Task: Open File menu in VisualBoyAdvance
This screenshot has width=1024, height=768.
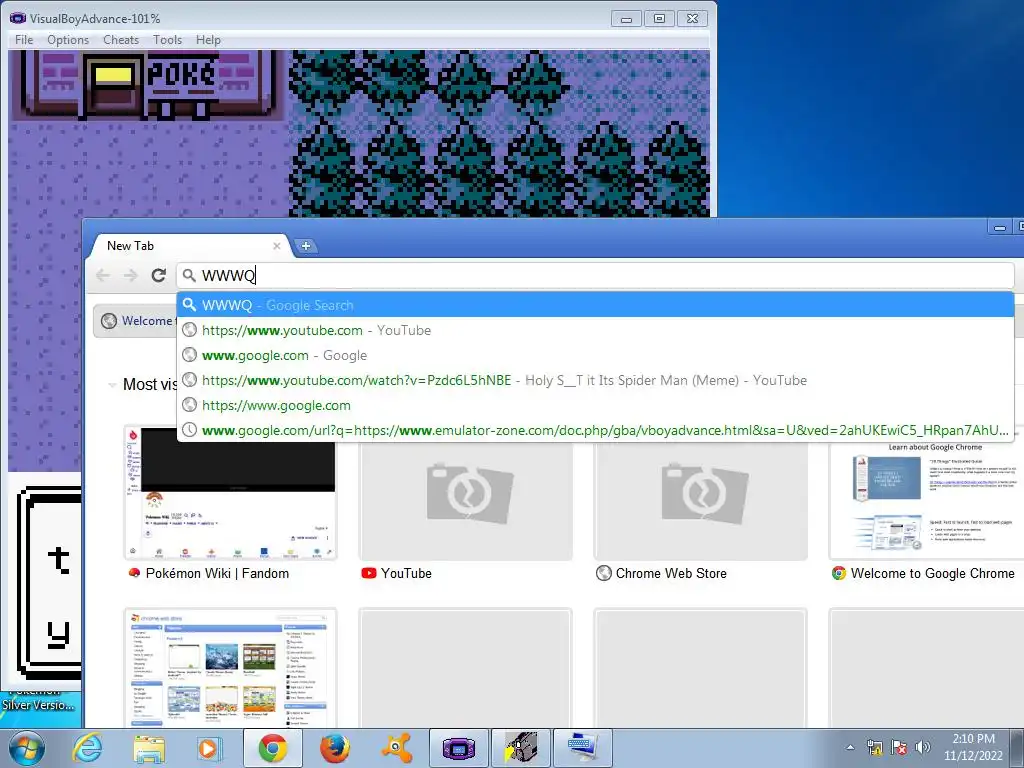Action: point(24,40)
